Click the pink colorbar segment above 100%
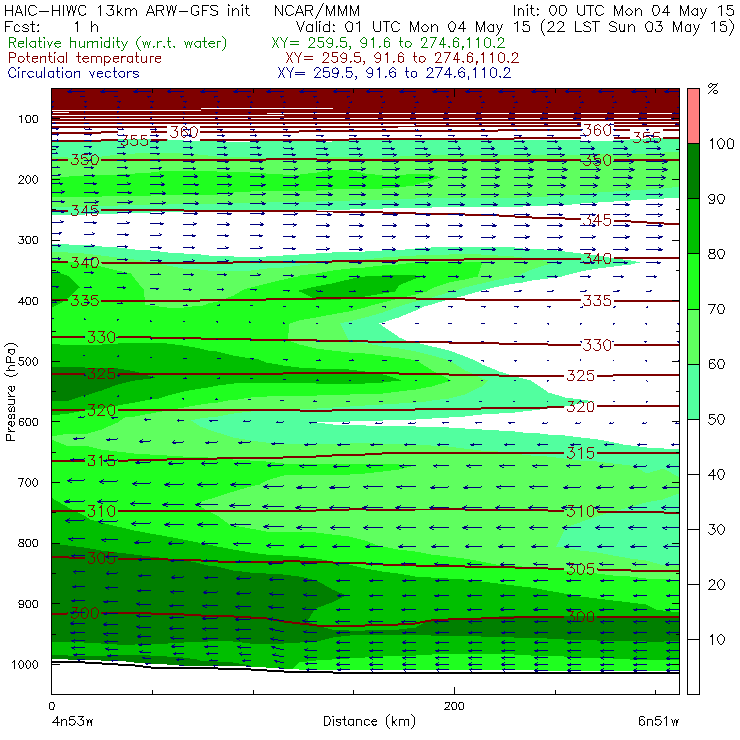 click(x=693, y=116)
